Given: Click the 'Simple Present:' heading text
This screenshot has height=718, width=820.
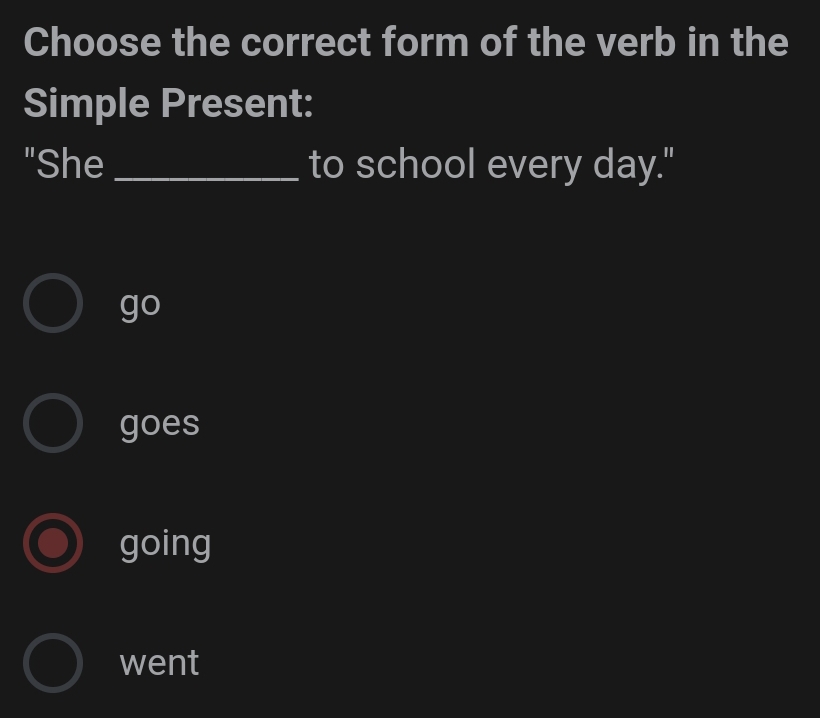Looking at the screenshot, I should click(168, 103).
